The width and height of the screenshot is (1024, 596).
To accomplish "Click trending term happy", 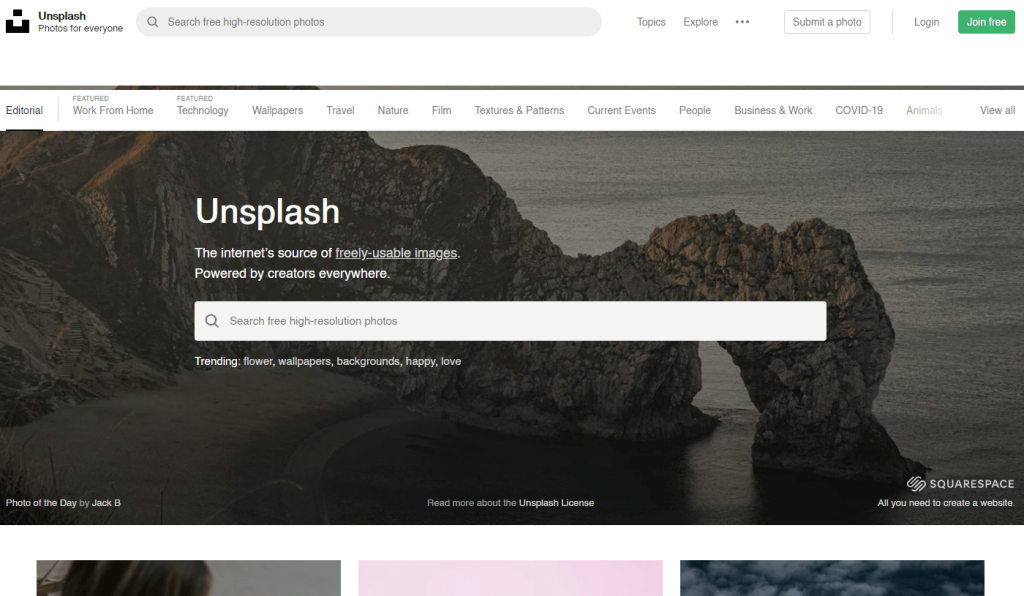I will click(x=420, y=361).
